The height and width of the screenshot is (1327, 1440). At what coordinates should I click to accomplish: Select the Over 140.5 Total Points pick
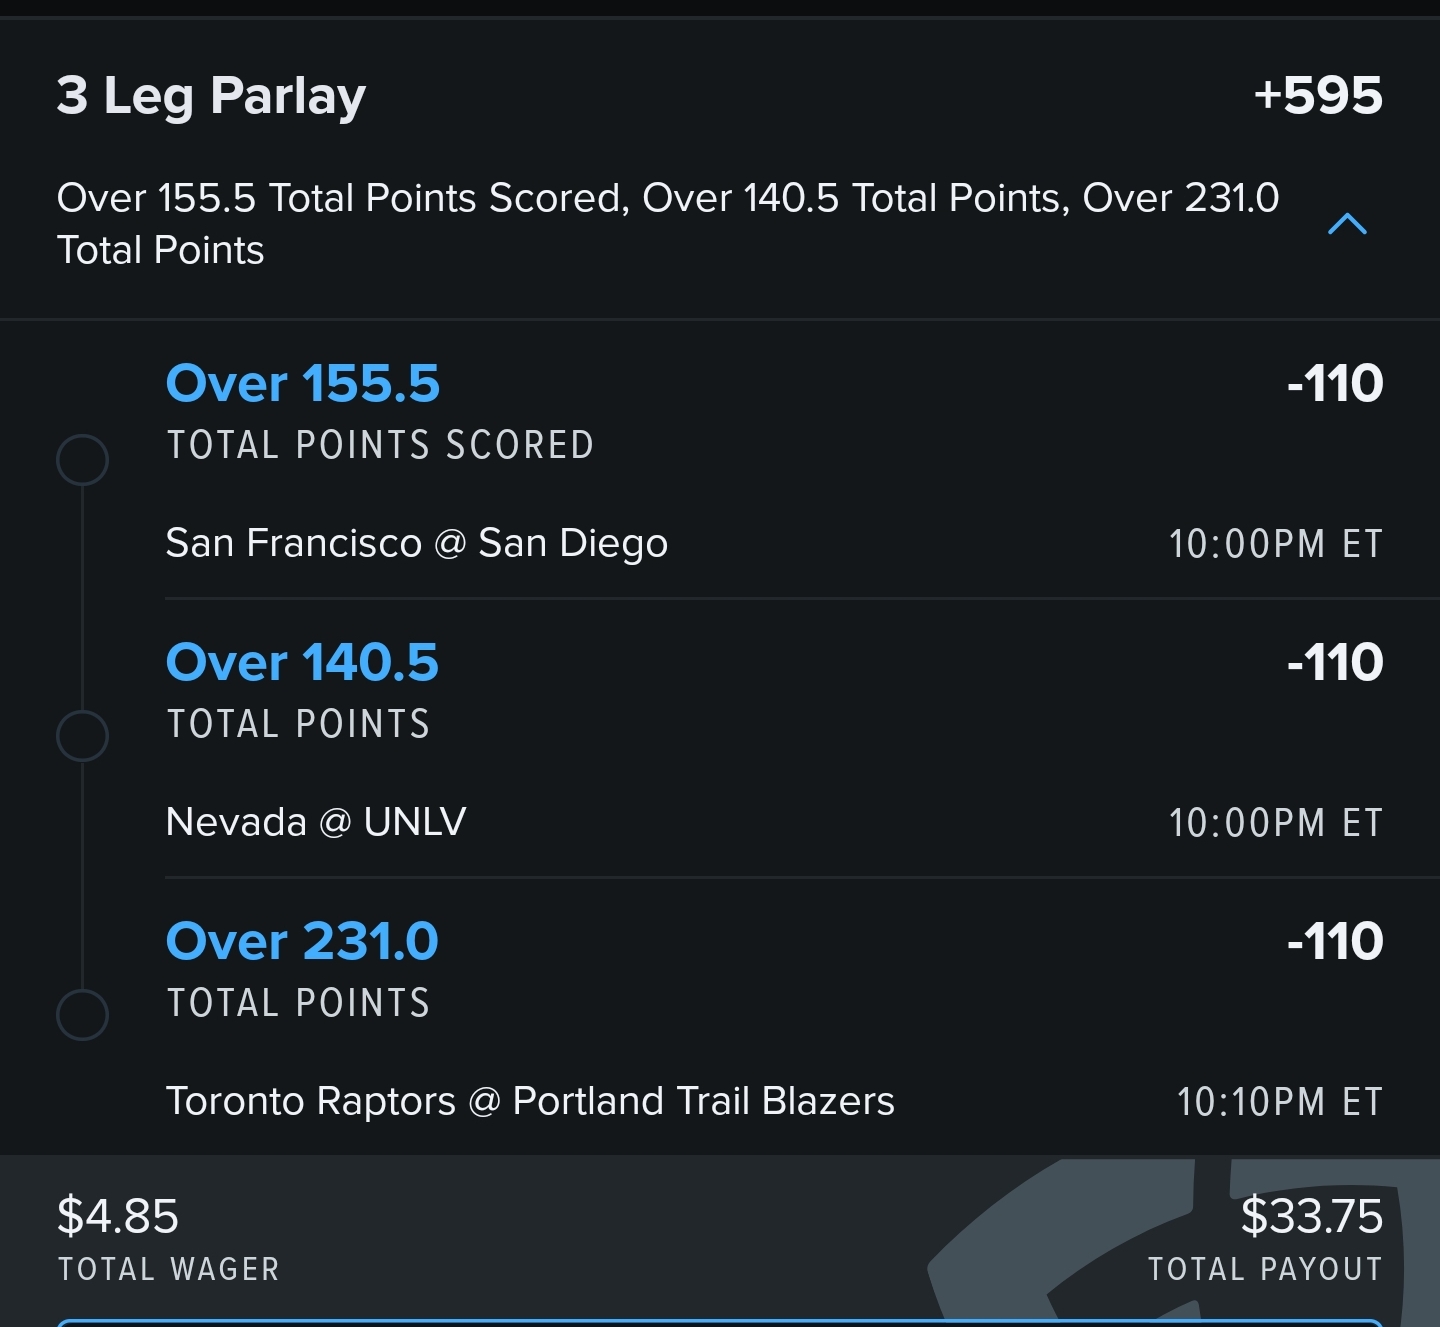coord(302,661)
